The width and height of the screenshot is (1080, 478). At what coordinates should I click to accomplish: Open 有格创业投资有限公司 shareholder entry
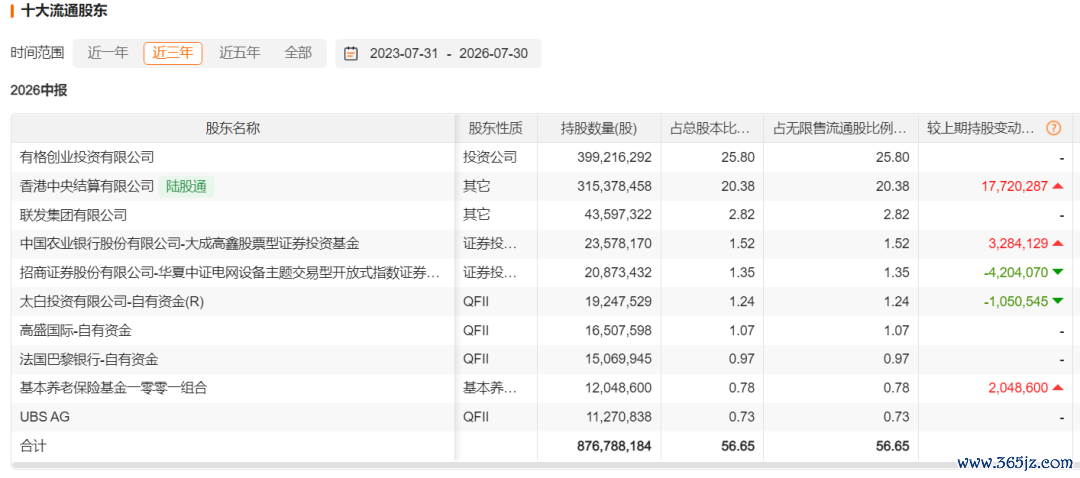coord(87,157)
